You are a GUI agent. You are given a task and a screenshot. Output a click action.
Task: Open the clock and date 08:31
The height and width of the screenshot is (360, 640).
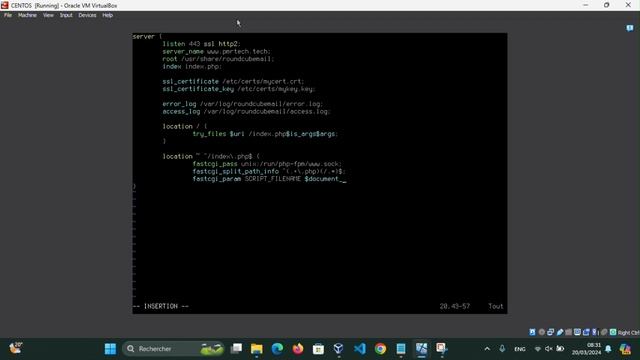click(587, 349)
